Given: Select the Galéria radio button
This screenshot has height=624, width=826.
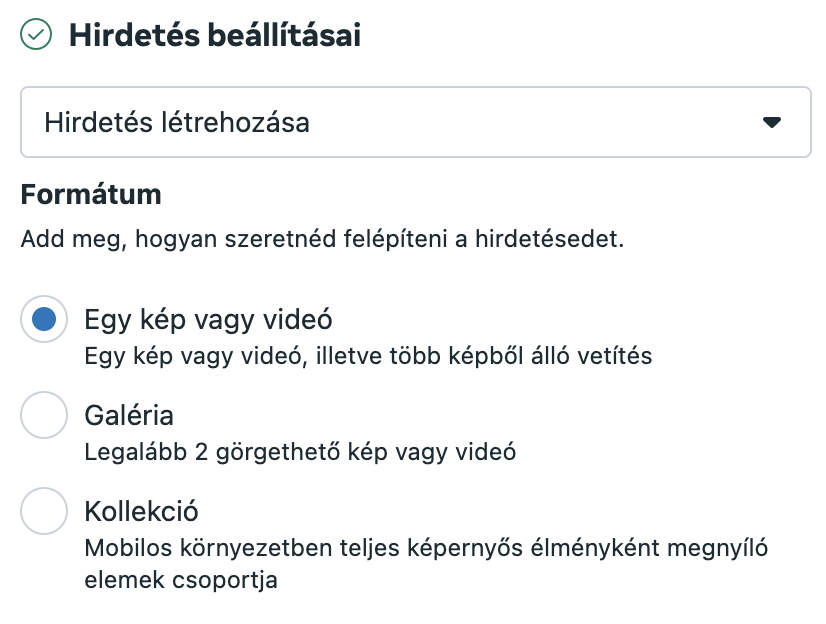Looking at the screenshot, I should (x=44, y=415).
